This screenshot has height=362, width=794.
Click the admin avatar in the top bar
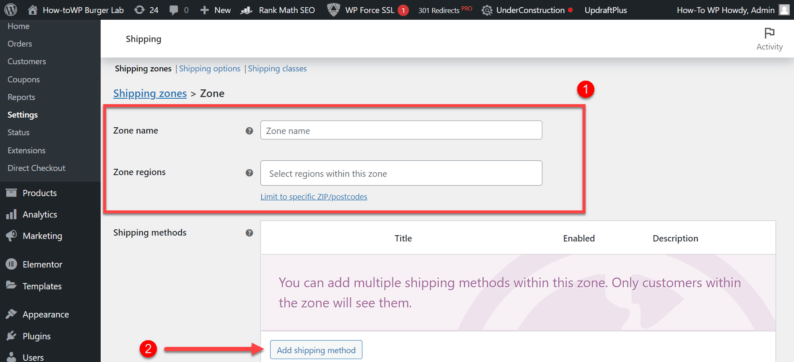783,10
